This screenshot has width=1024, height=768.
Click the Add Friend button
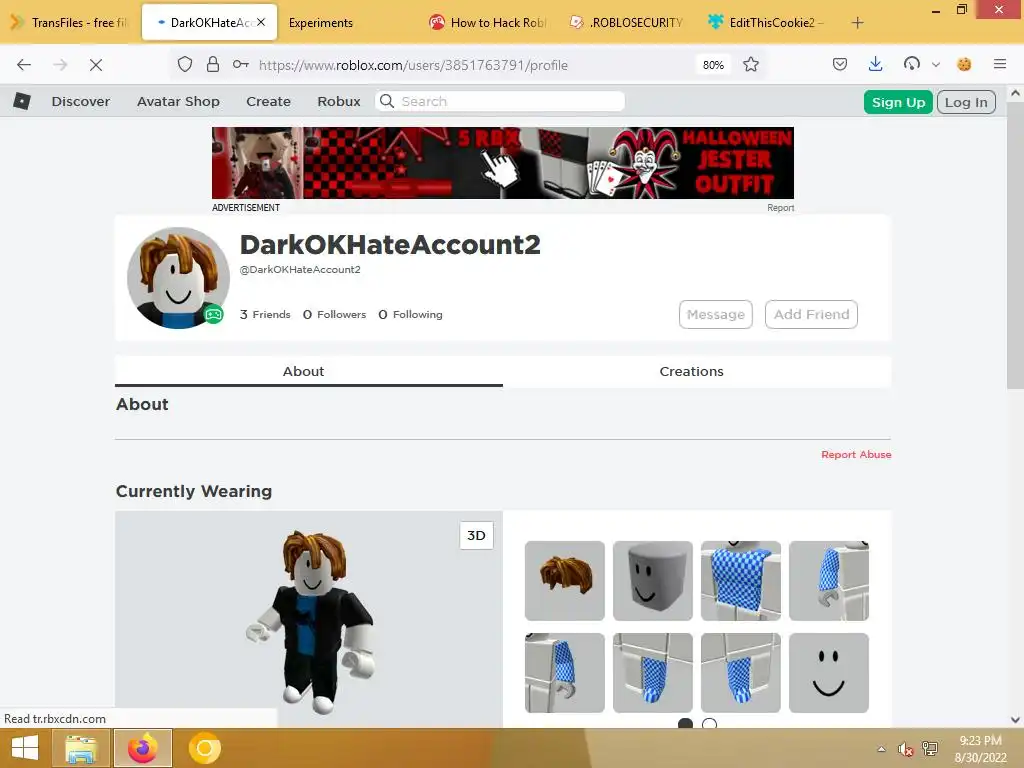click(811, 314)
